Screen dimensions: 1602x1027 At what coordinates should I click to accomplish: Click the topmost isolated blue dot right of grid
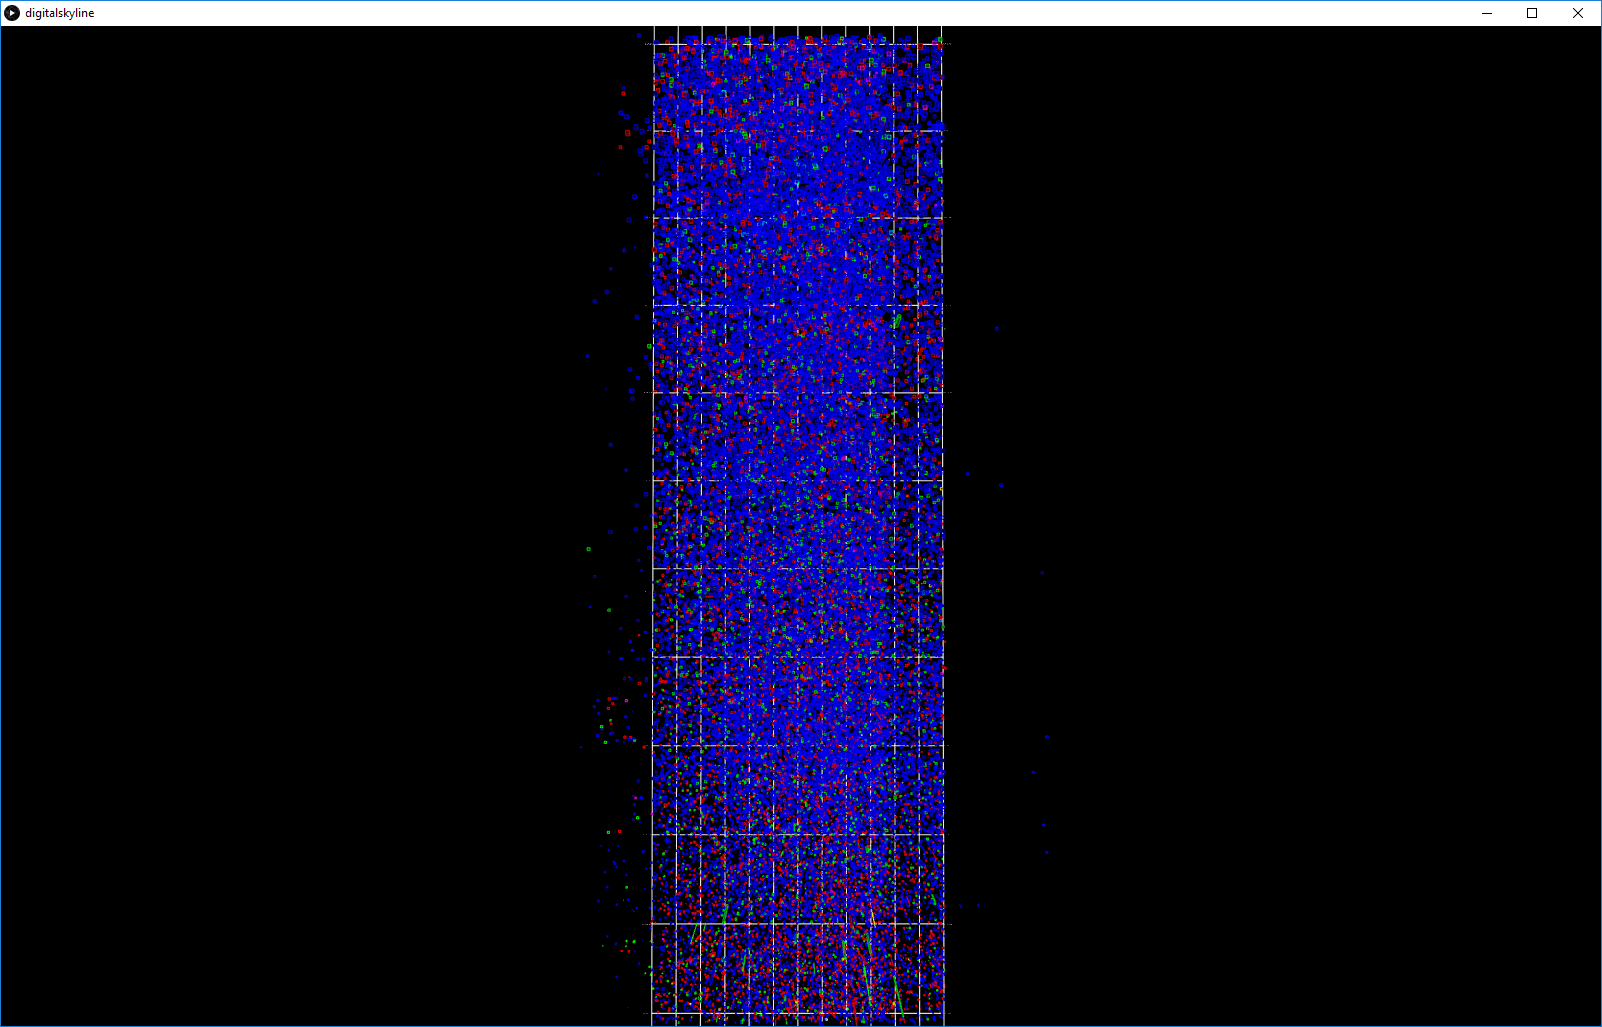[997, 328]
